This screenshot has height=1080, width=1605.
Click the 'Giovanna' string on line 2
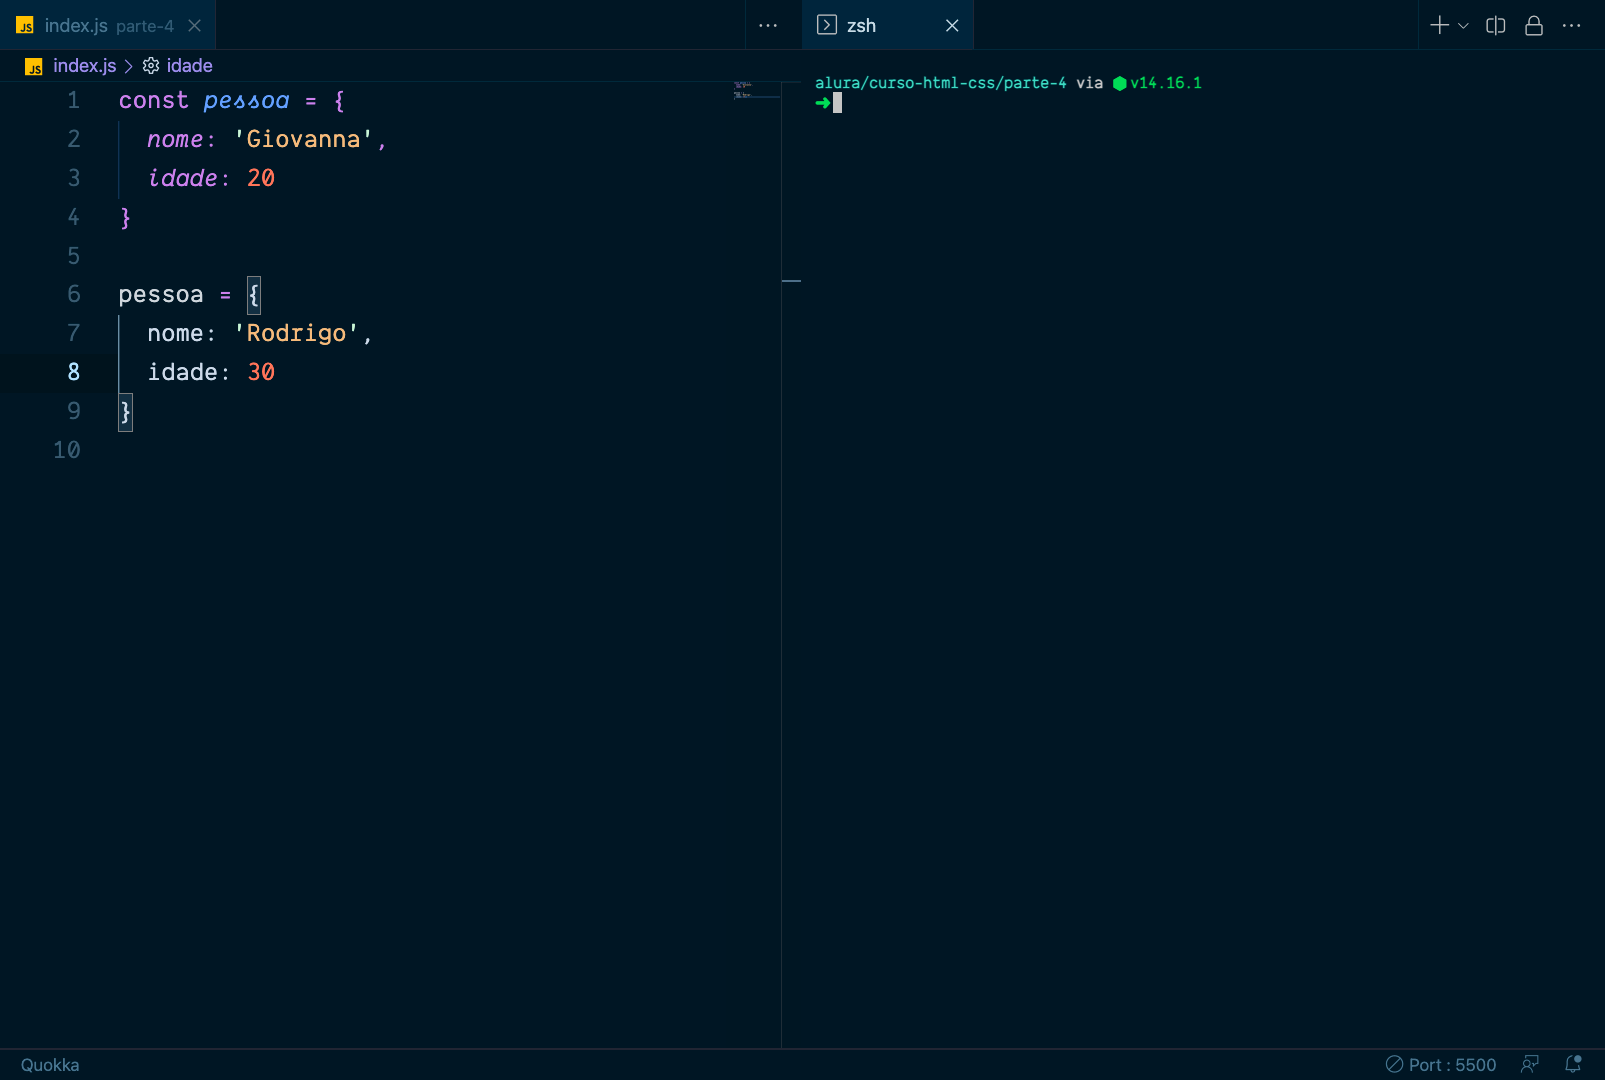[x=303, y=140]
